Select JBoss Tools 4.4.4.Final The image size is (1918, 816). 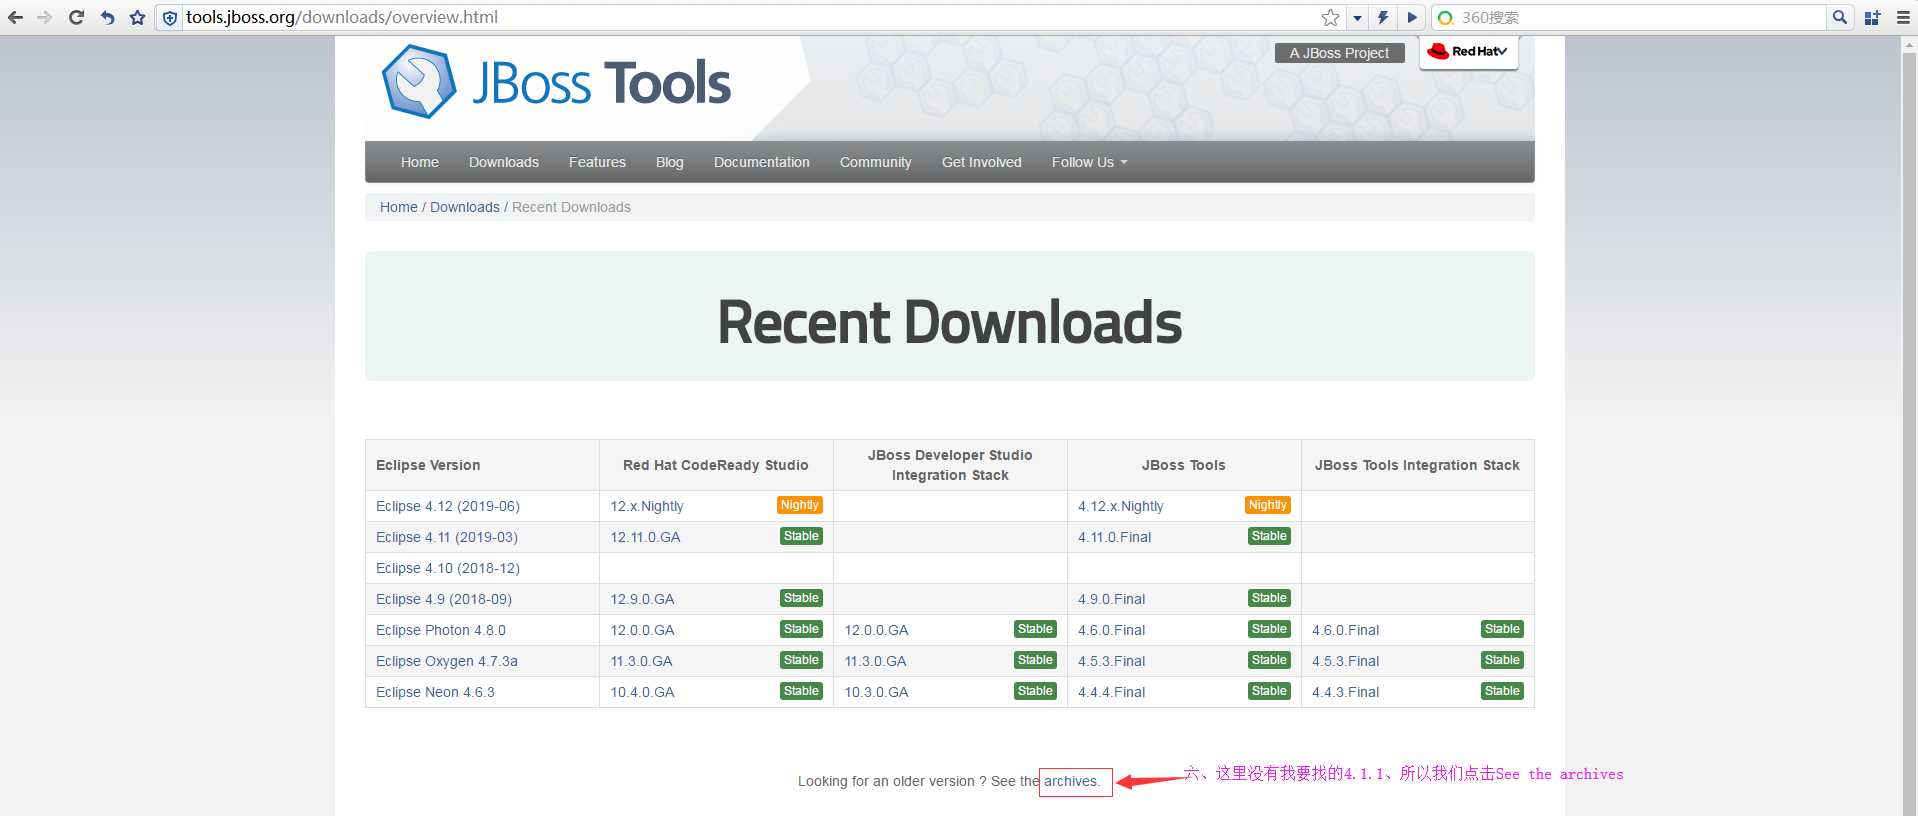tap(1112, 692)
